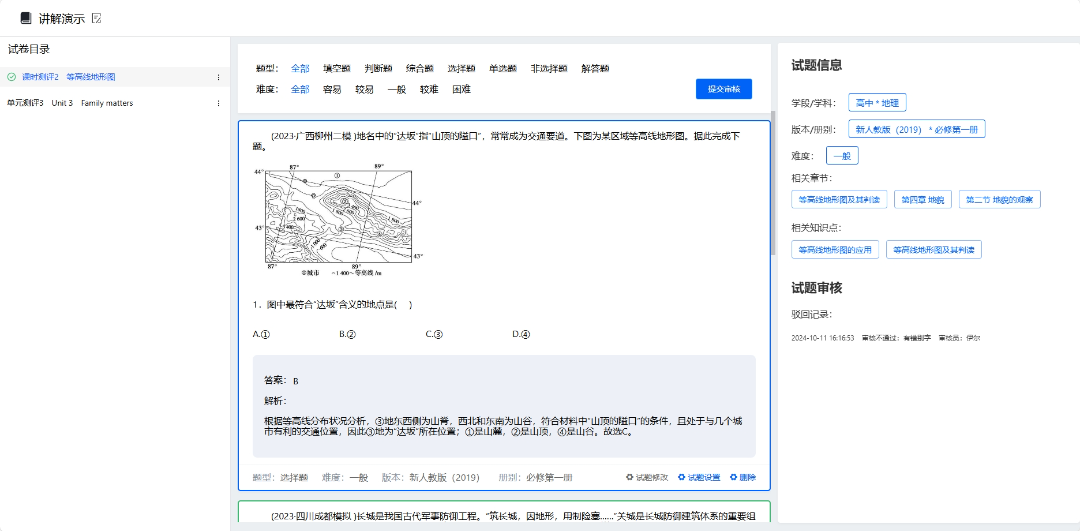Click the 解析 explanation paragraph
The image size is (1080, 531).
(503, 427)
